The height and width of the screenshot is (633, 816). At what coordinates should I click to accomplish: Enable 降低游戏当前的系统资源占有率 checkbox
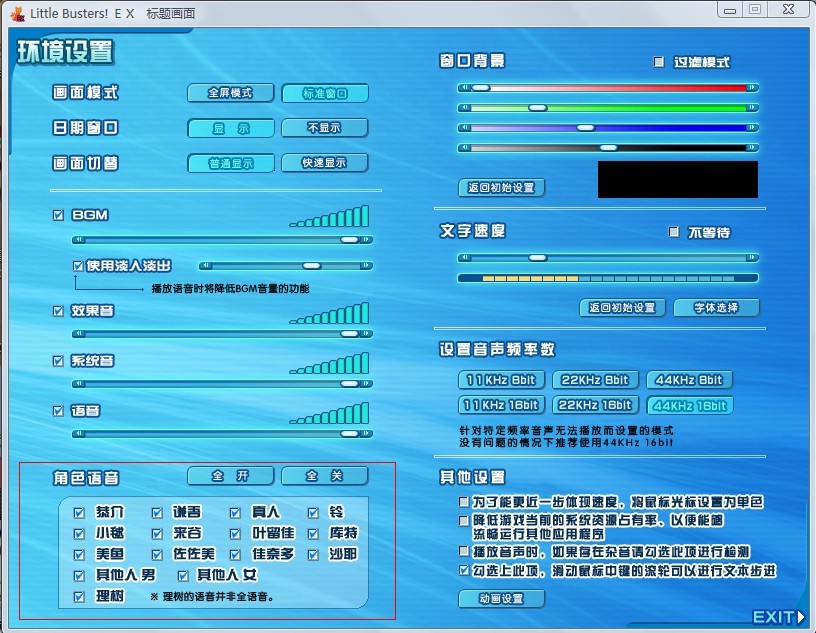(464, 520)
